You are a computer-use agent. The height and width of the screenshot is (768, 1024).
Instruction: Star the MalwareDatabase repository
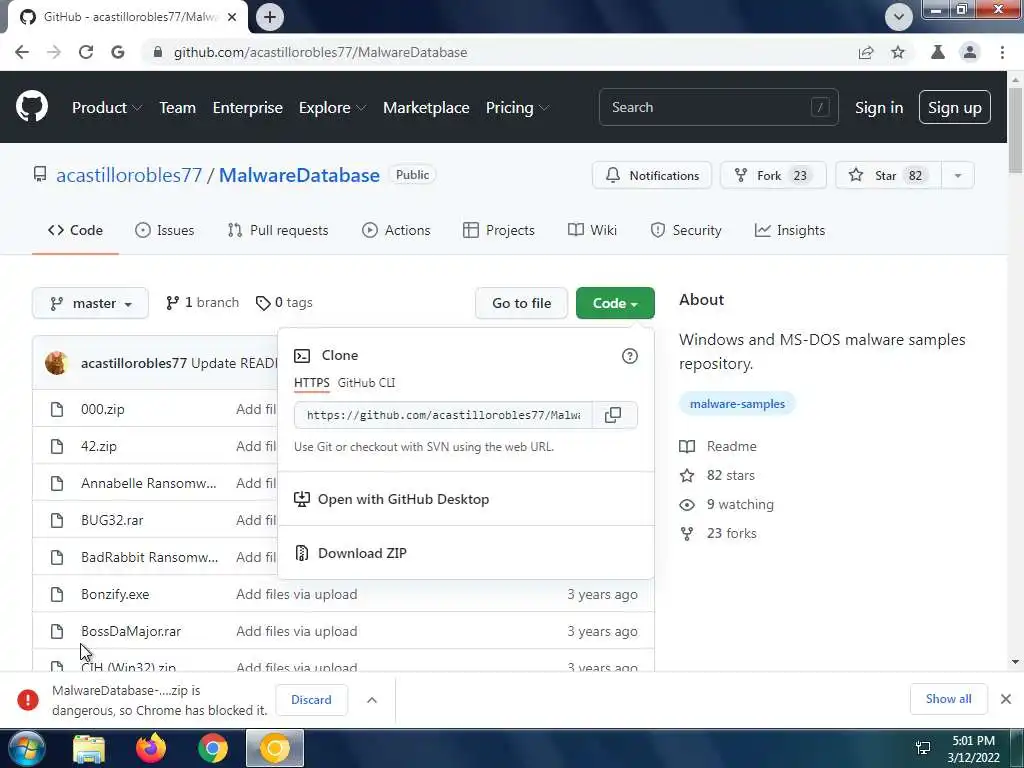888,176
